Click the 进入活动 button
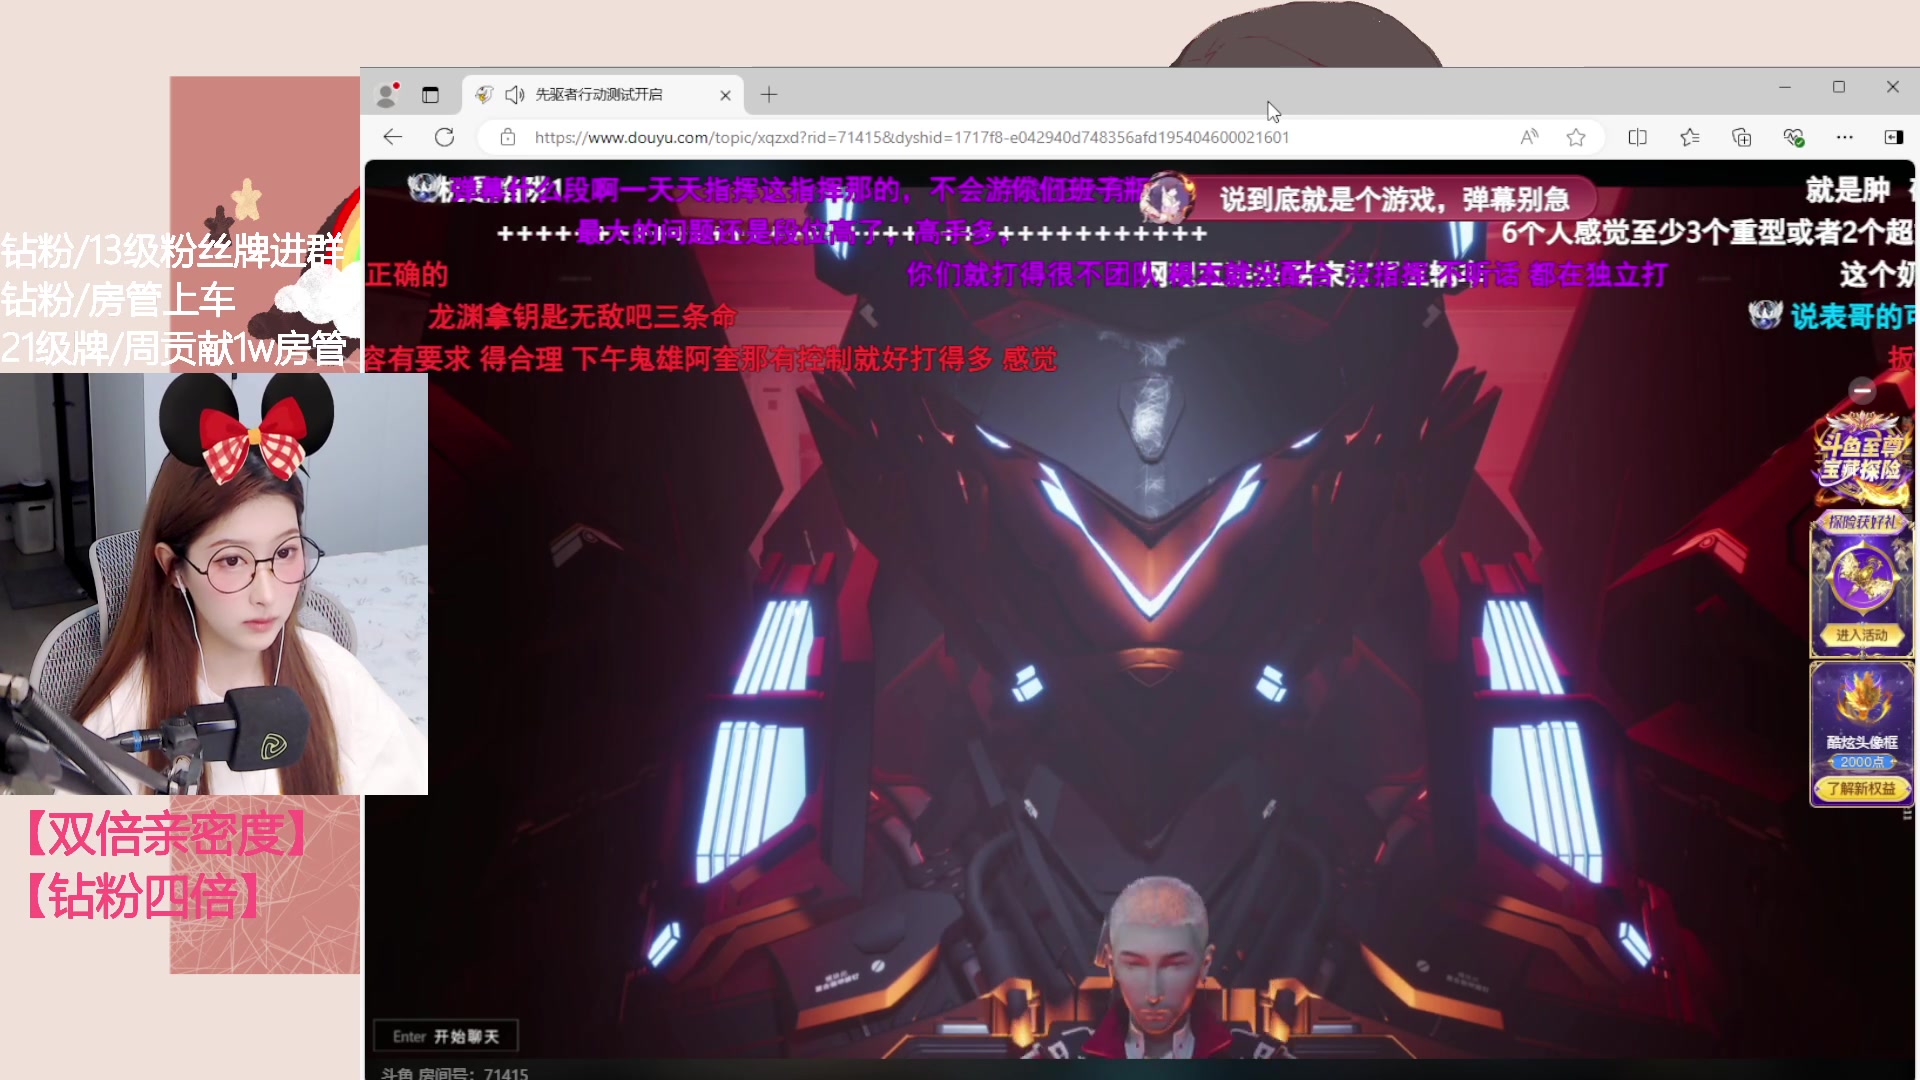The image size is (1920, 1080). (x=1861, y=635)
